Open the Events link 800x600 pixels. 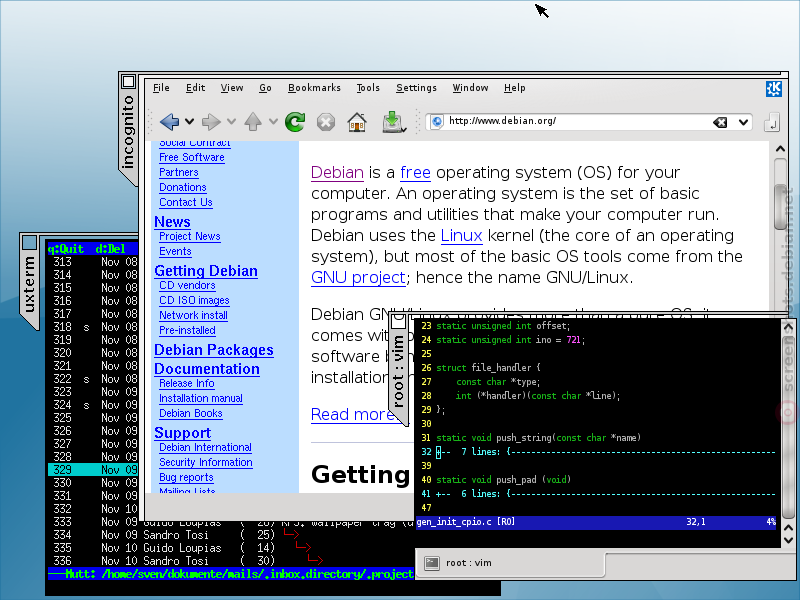pyautogui.click(x=175, y=252)
